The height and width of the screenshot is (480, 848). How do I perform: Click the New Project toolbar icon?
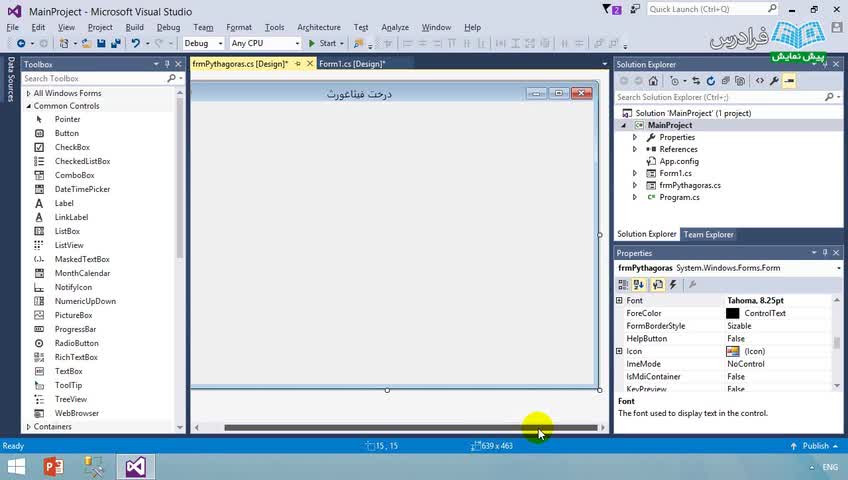tap(64, 43)
